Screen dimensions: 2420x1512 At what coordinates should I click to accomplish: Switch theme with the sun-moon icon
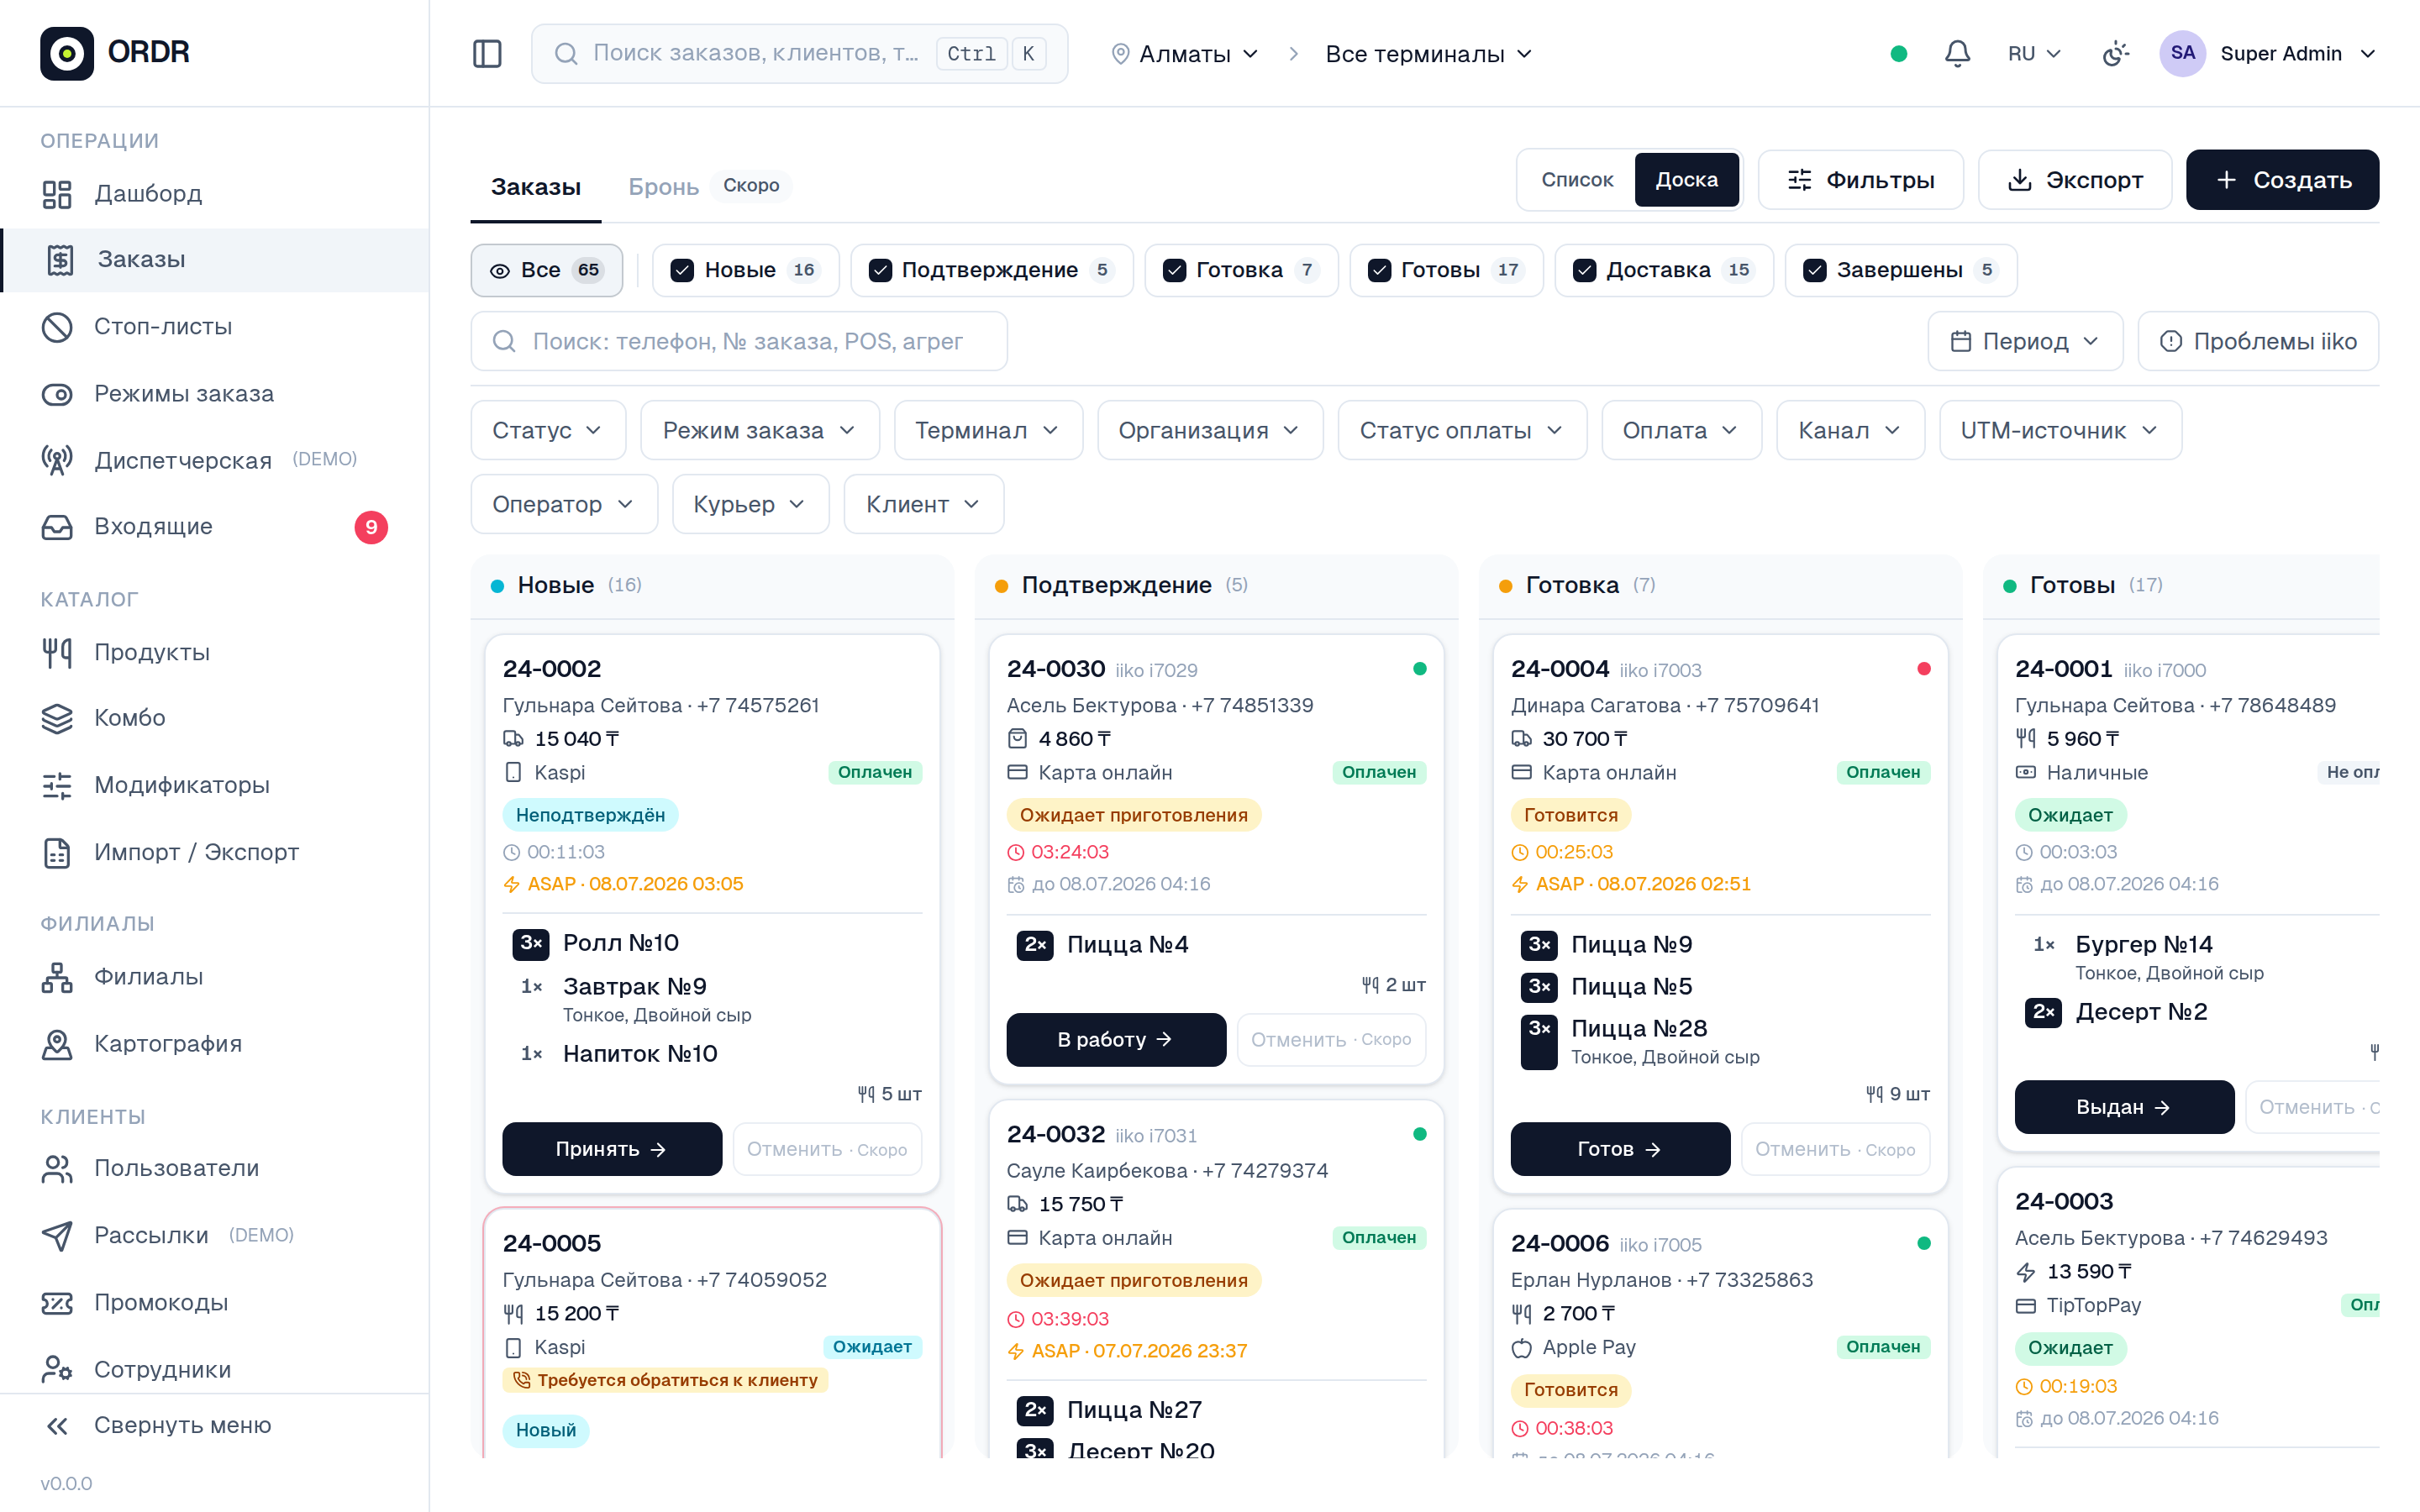pyautogui.click(x=2115, y=54)
